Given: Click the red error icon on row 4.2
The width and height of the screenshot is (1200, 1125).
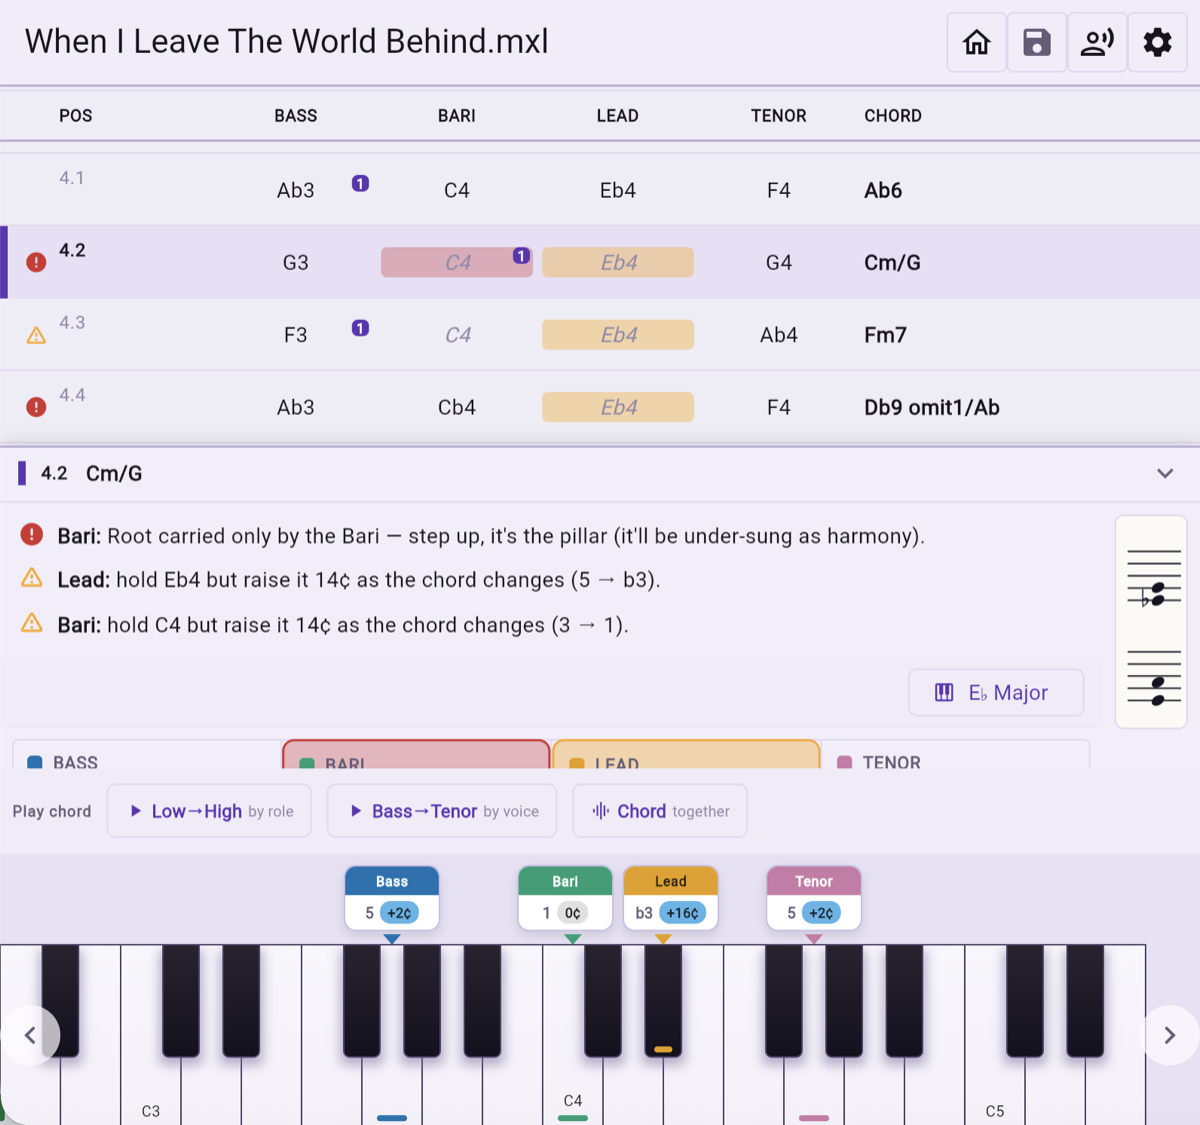Looking at the screenshot, I should [36, 262].
